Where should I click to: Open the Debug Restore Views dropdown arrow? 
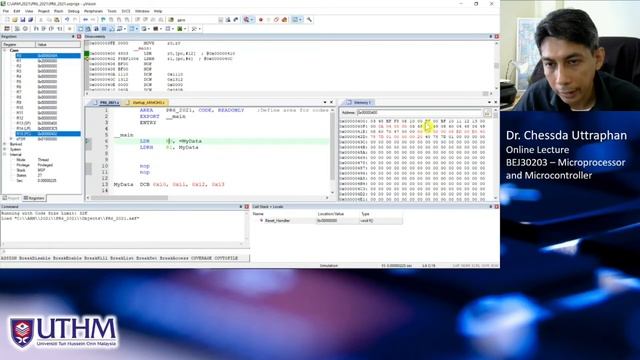pos(200,29)
